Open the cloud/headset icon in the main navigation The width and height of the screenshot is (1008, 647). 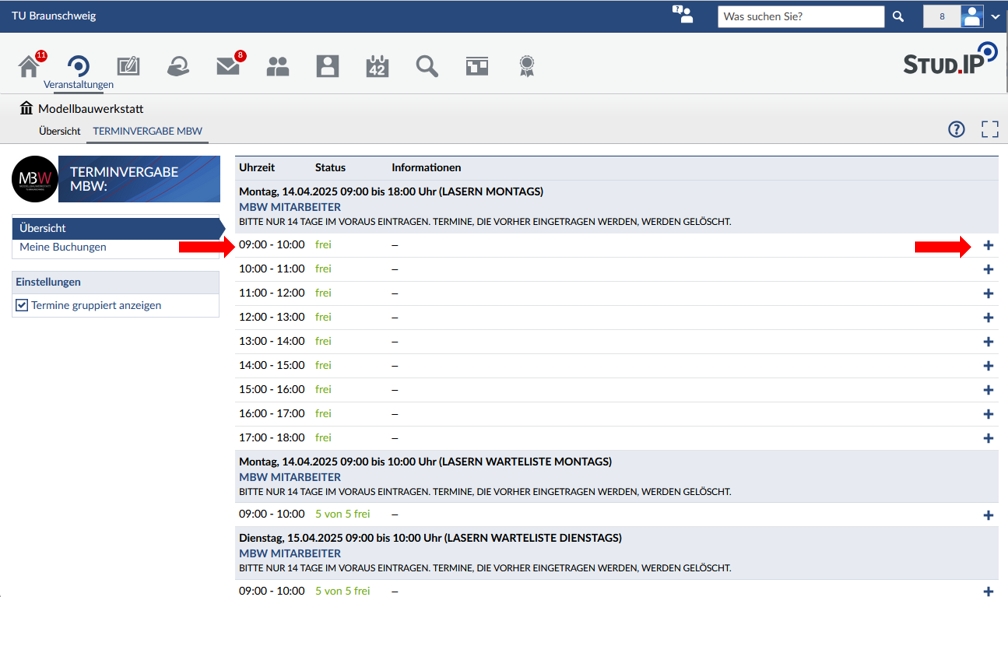[178, 66]
